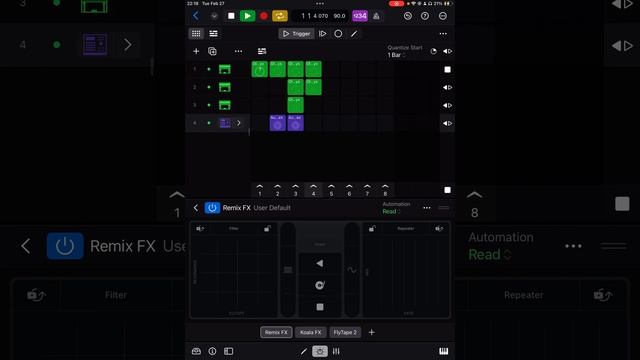
Task: Trigger the first purple cell on track 4
Action: tap(278, 123)
